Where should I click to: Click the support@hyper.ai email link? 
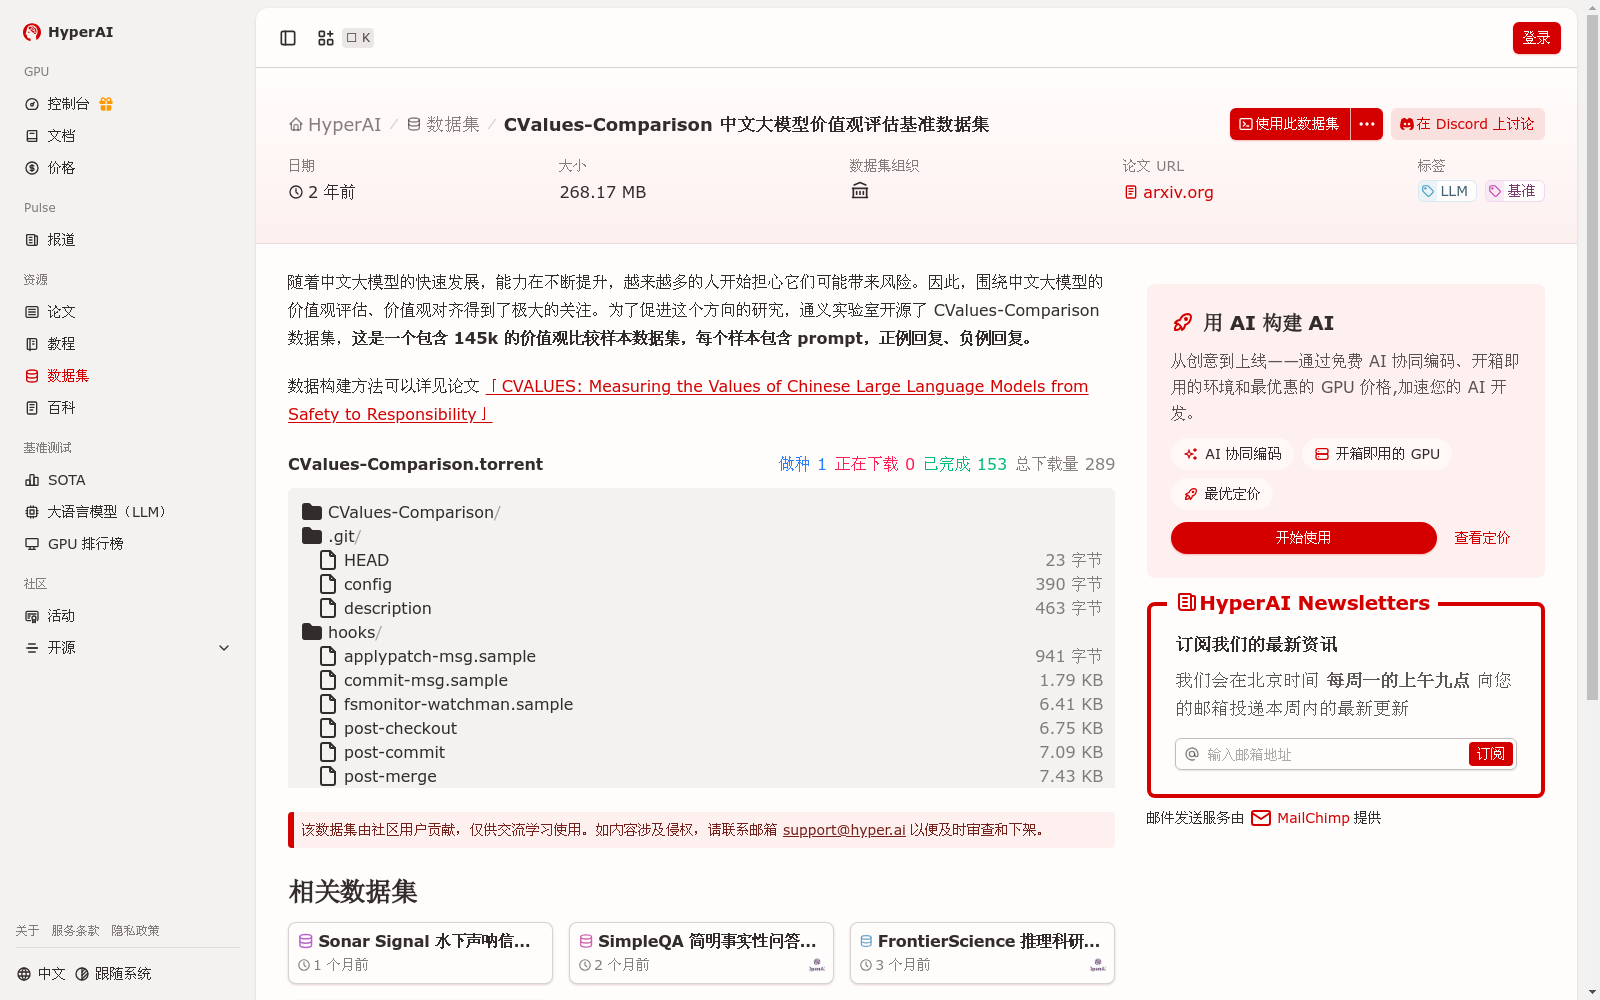pyautogui.click(x=844, y=830)
